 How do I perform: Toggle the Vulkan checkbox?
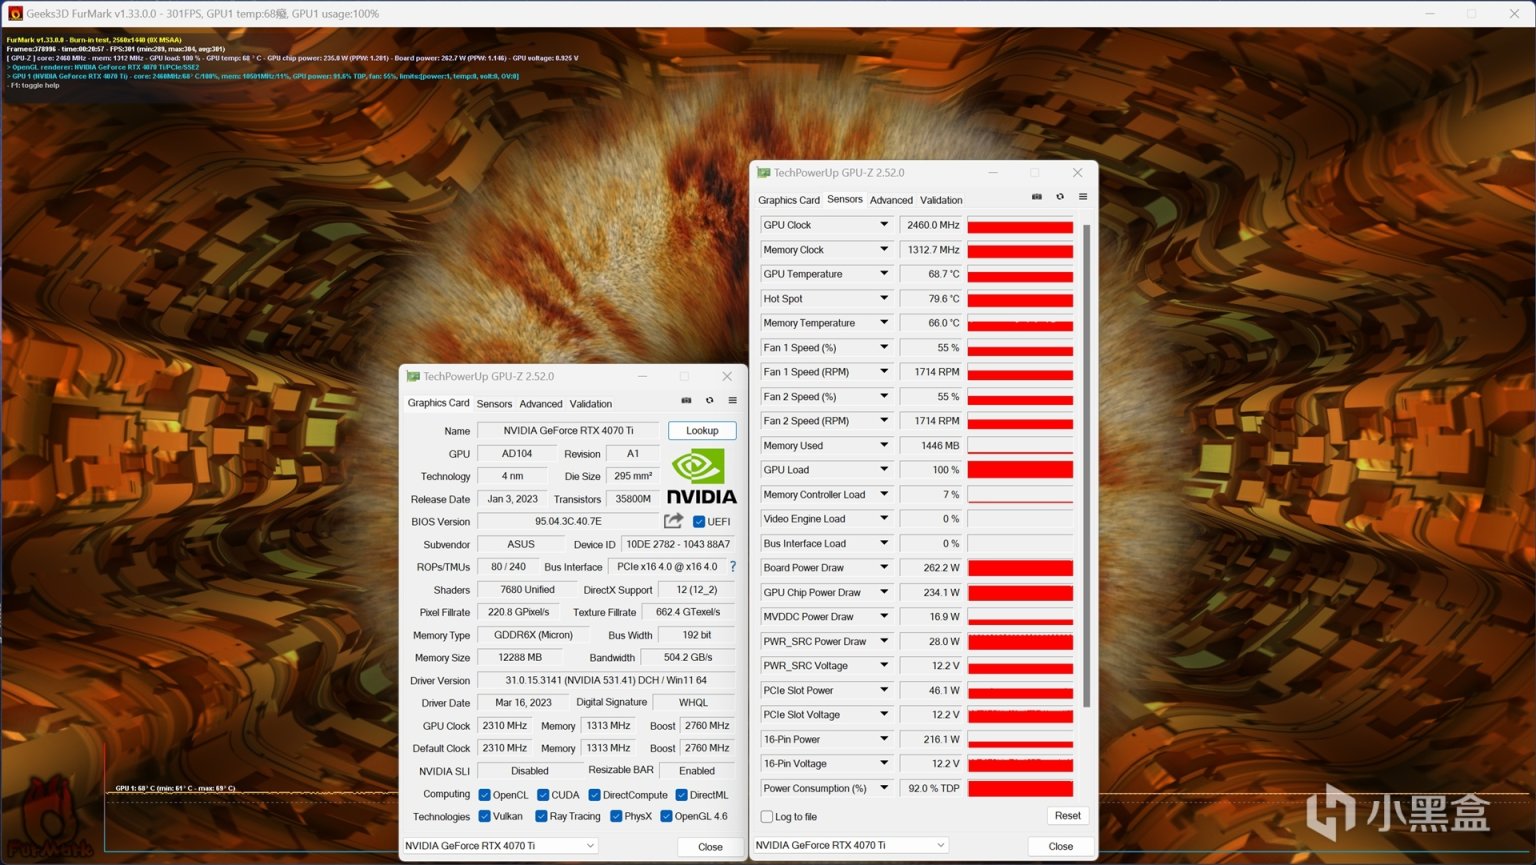pyautogui.click(x=484, y=816)
